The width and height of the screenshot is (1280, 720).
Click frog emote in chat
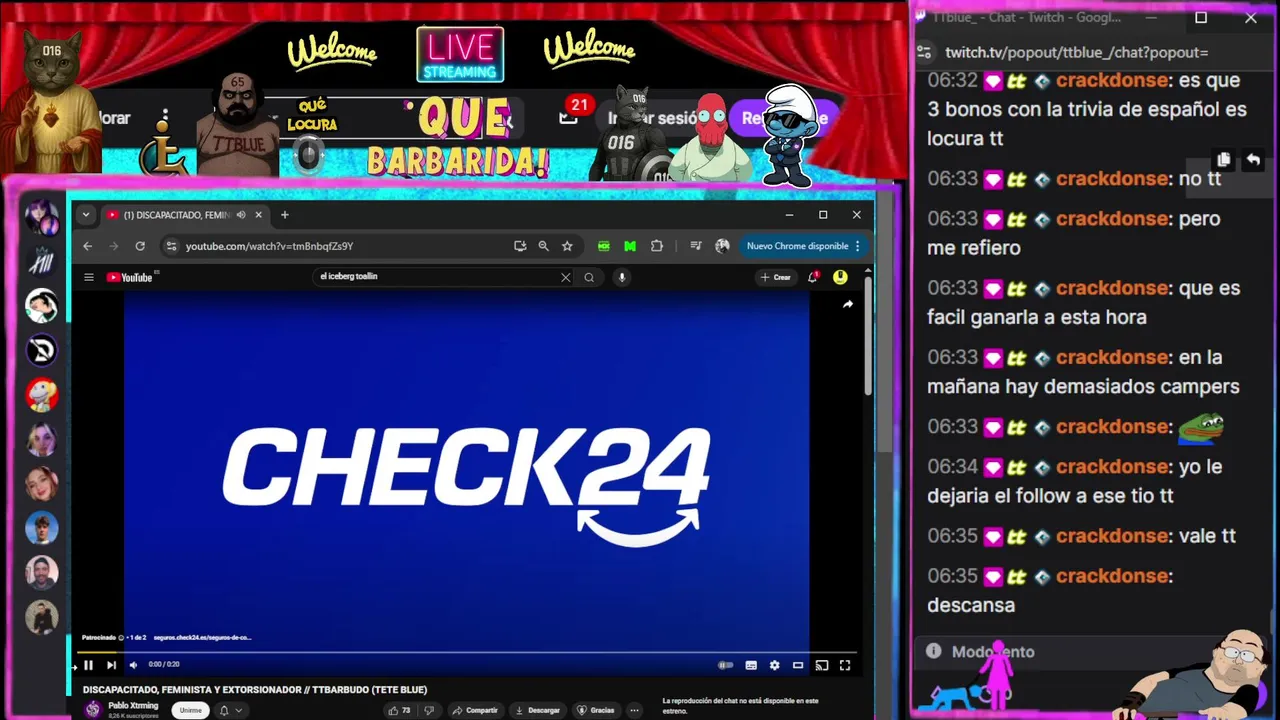(x=1200, y=427)
